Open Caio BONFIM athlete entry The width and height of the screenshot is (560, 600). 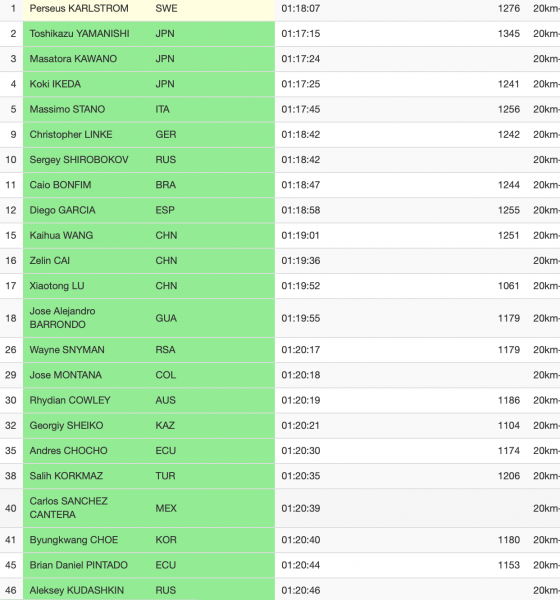60,185
